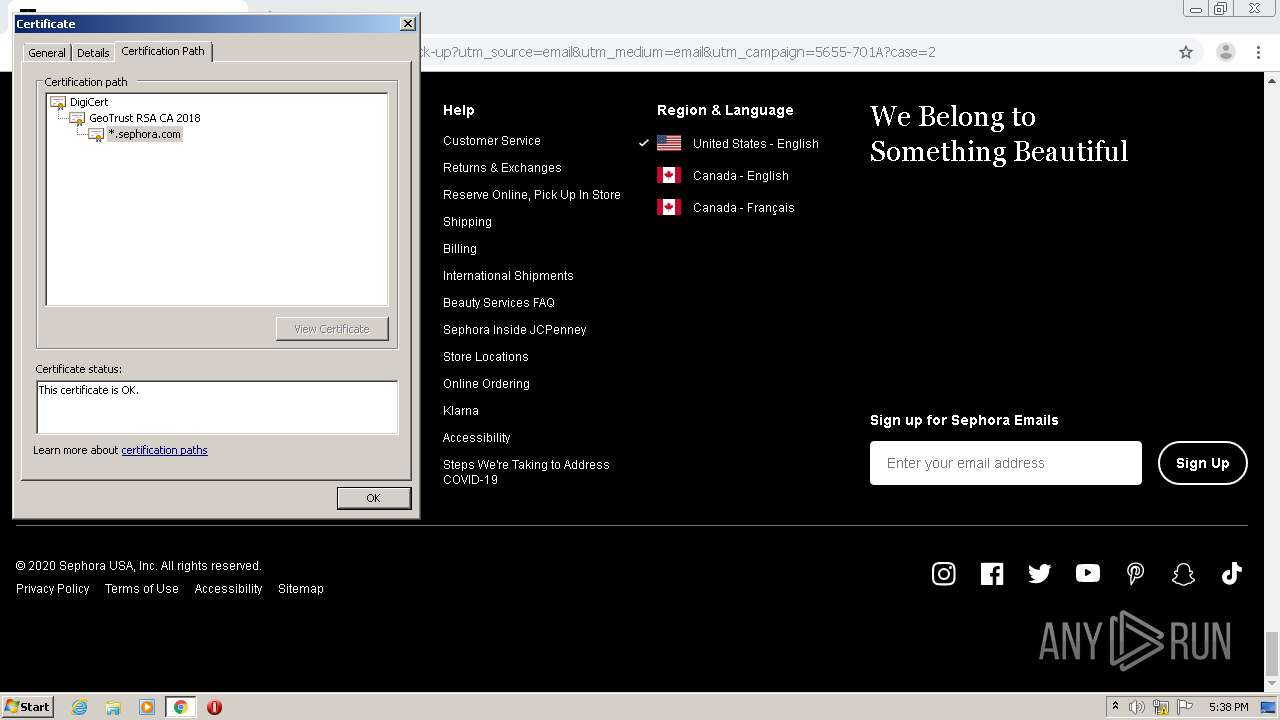Viewport: 1280px width, 720px height.
Task: Click the Certificate status text box
Action: pyautogui.click(x=217, y=407)
